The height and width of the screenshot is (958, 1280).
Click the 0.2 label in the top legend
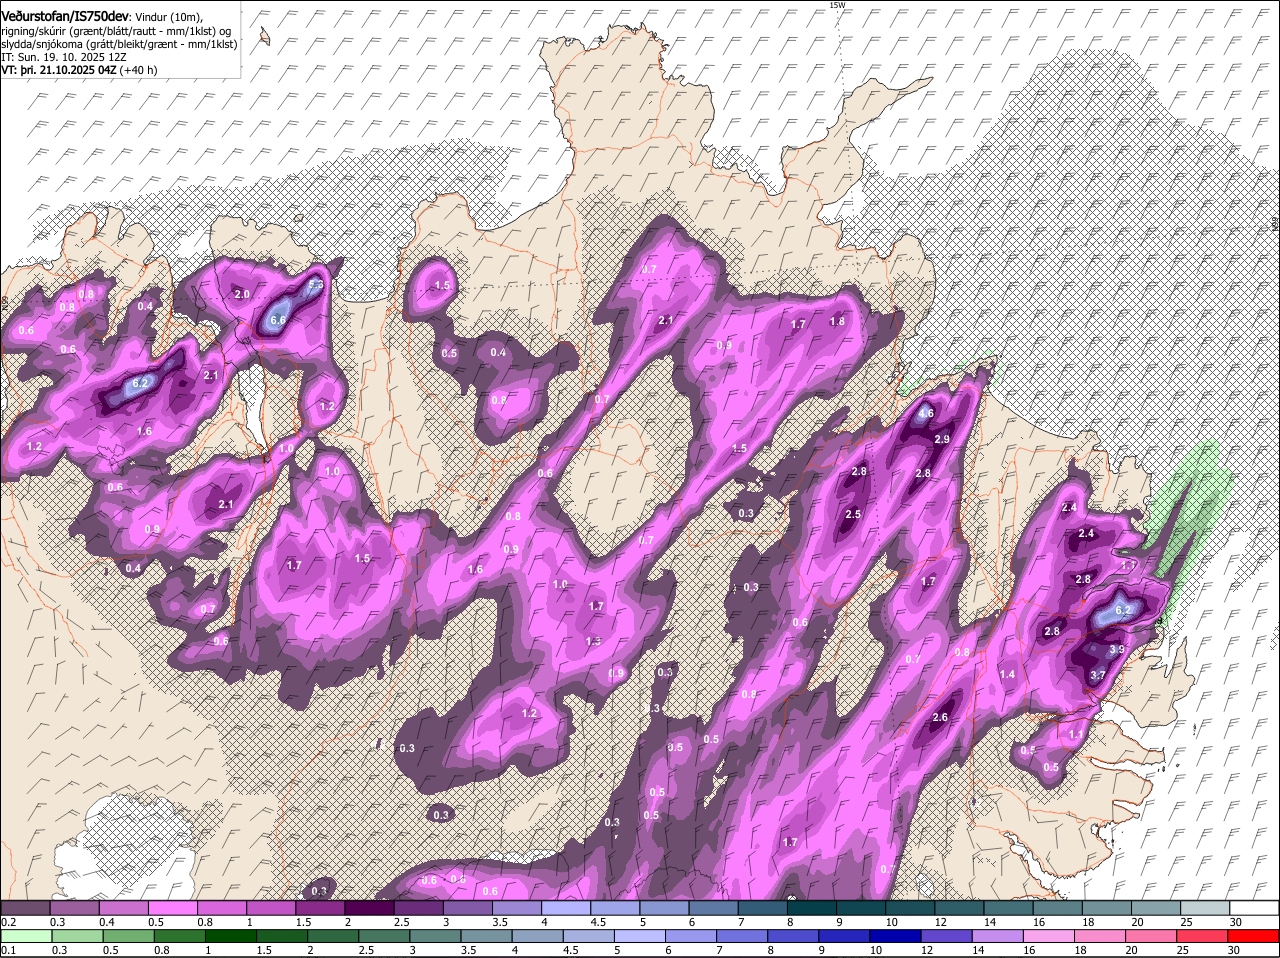(8, 922)
